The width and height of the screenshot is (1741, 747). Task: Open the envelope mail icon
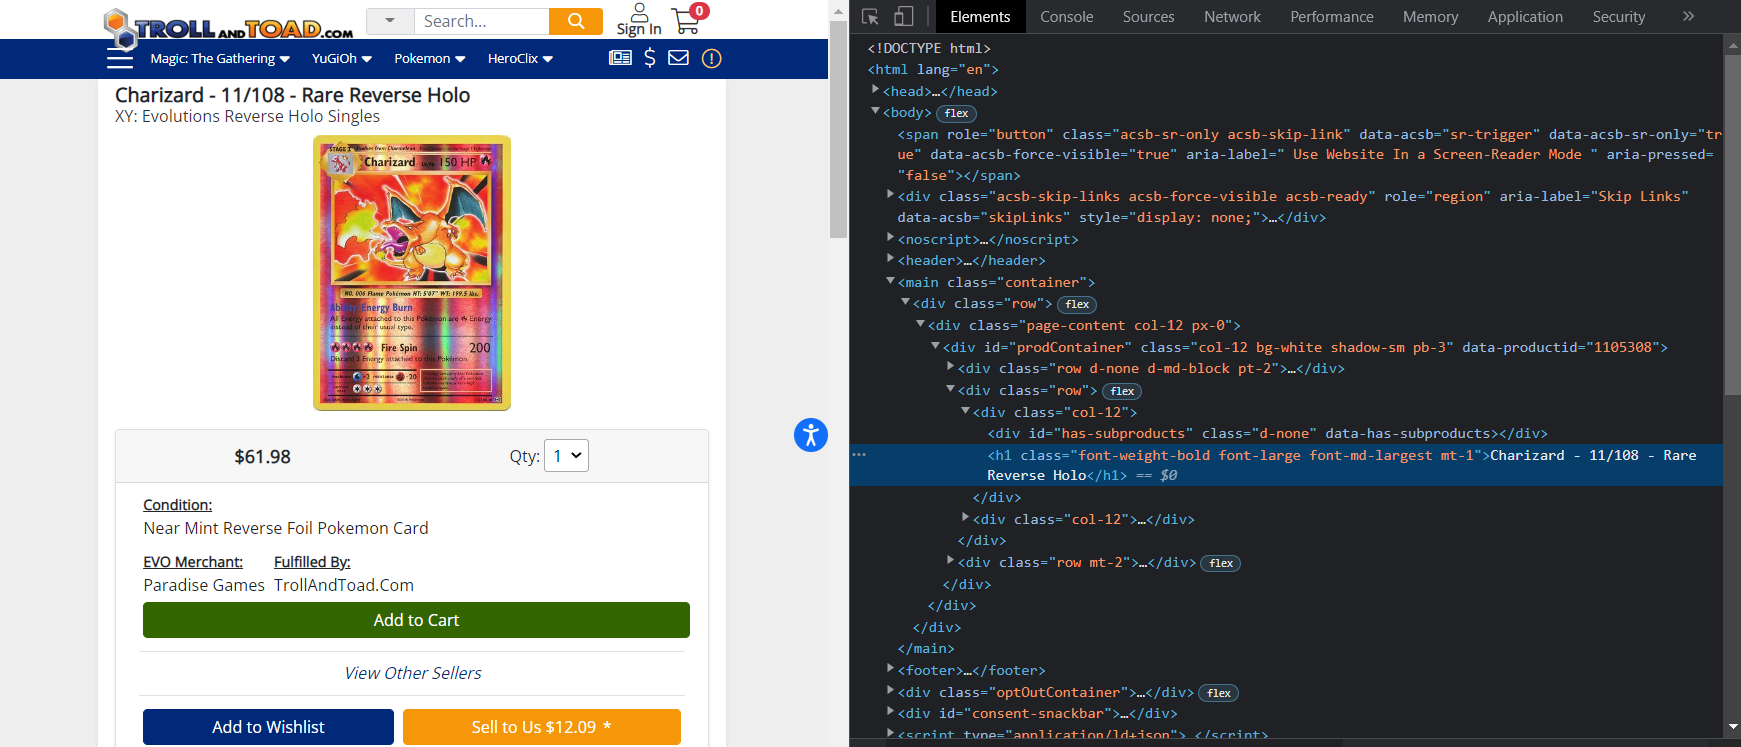click(x=679, y=58)
